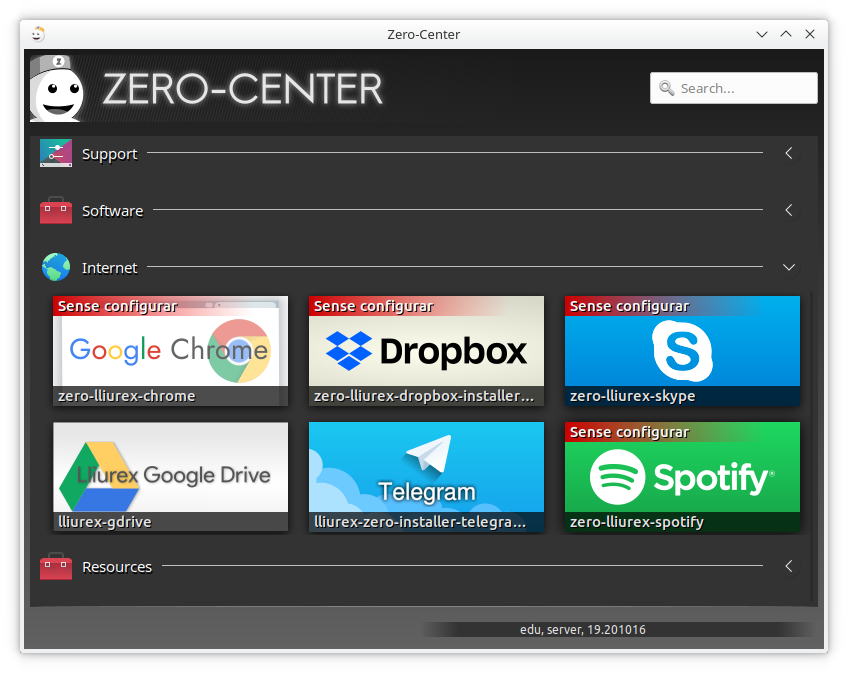Open the Google Chrome installer tile

click(x=170, y=351)
